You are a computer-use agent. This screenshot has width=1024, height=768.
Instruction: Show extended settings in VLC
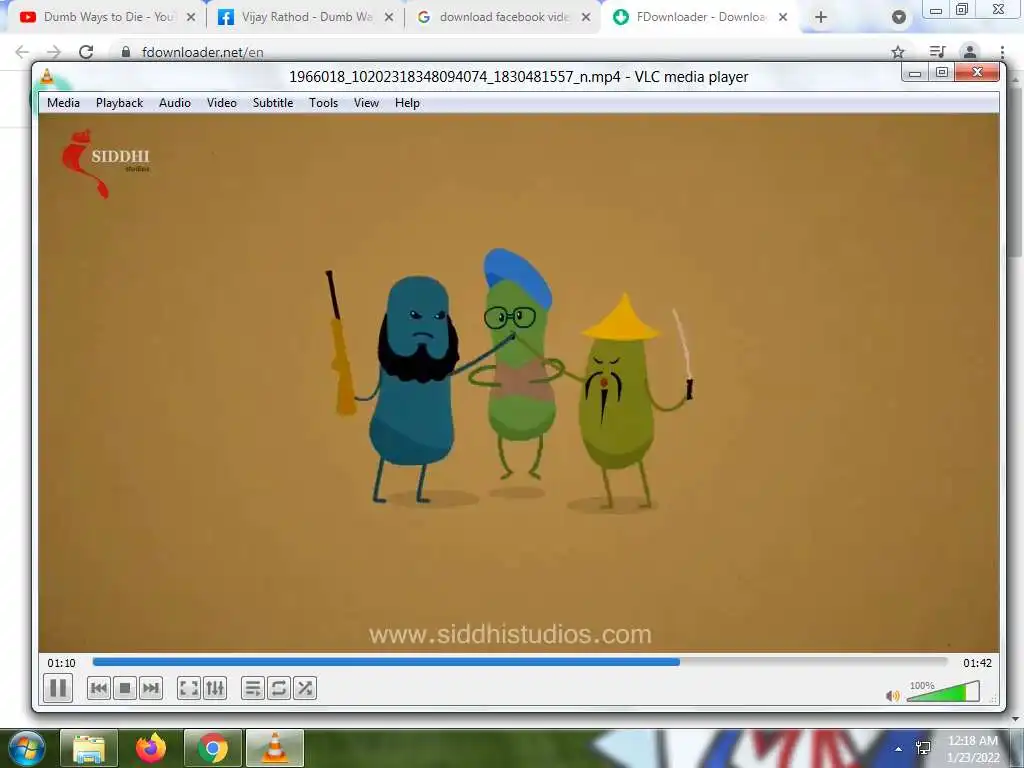(215, 688)
